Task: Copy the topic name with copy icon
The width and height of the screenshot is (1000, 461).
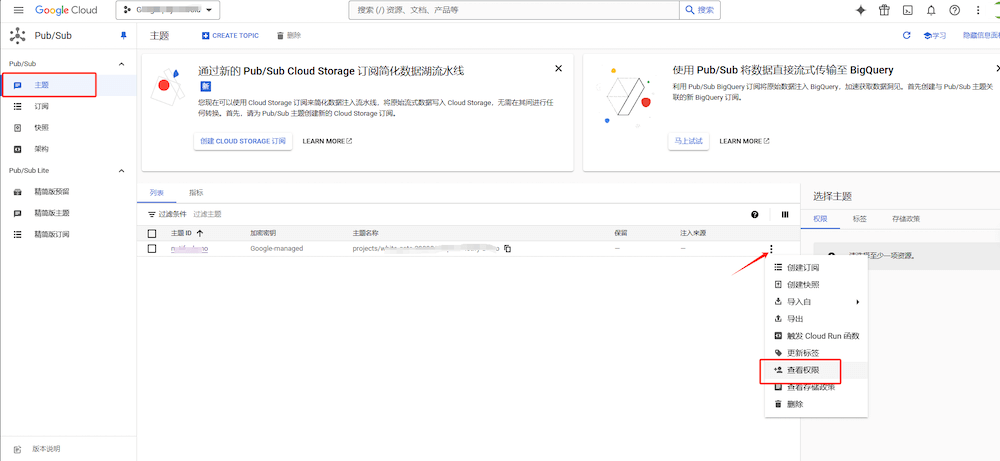Action: pos(507,248)
